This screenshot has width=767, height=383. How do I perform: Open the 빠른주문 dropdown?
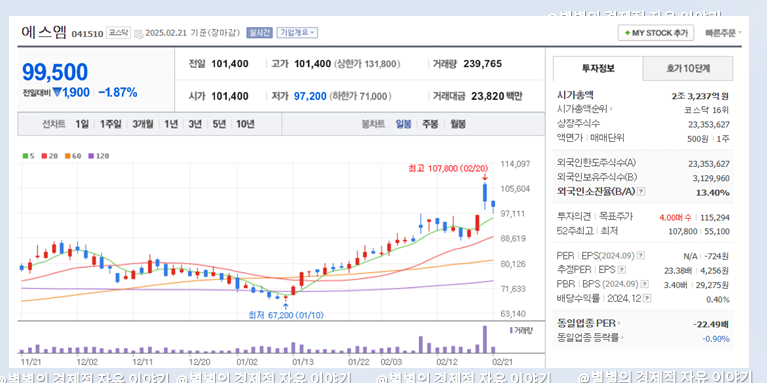tap(723, 33)
